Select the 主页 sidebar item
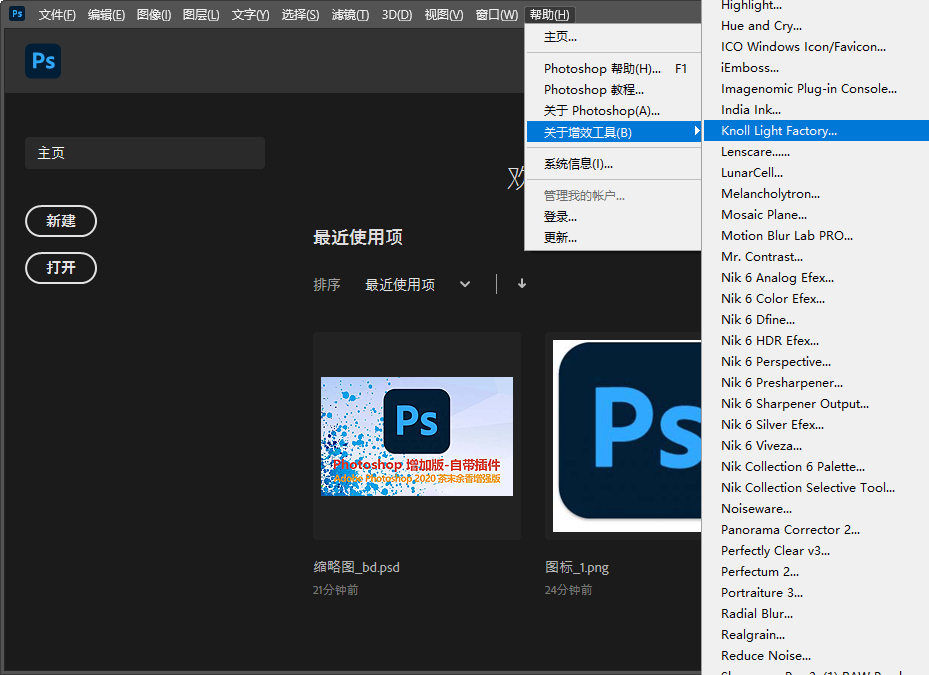The height and width of the screenshot is (675, 929). (x=145, y=153)
